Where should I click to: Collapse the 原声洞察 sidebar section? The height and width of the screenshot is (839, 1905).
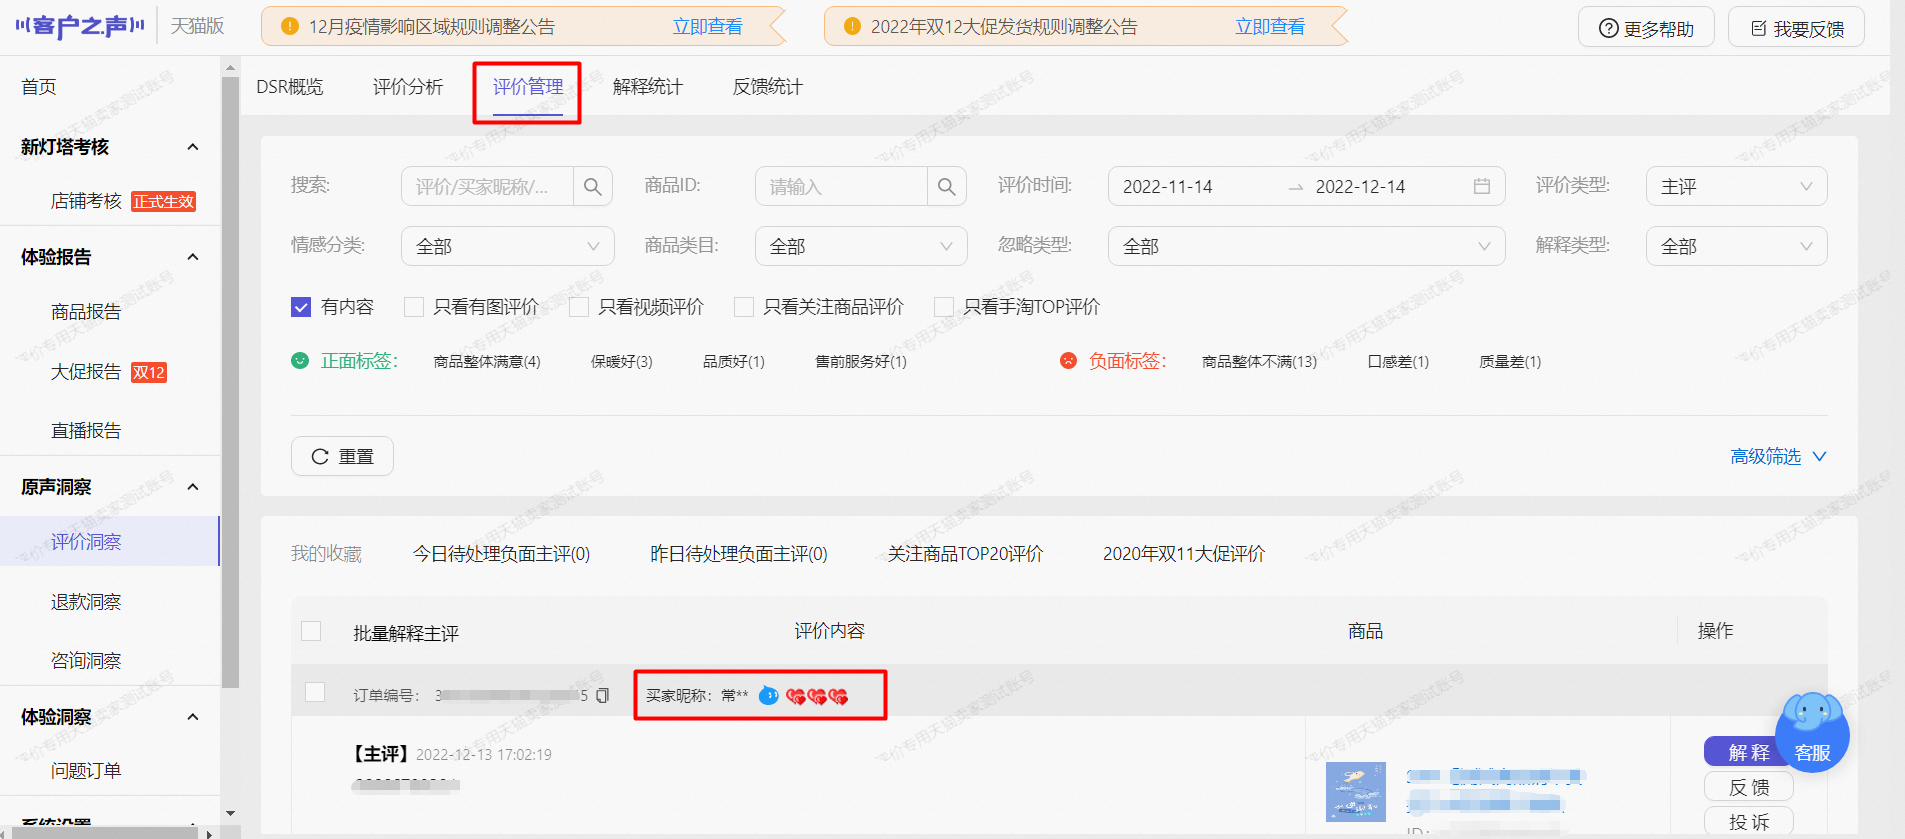(193, 487)
